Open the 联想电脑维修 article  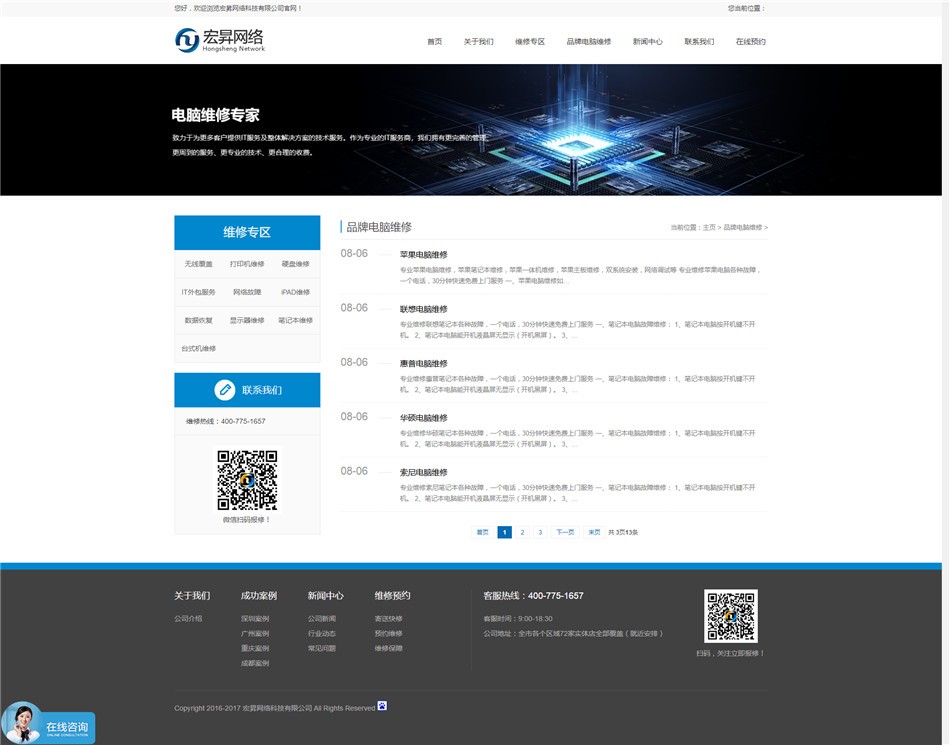tap(424, 309)
